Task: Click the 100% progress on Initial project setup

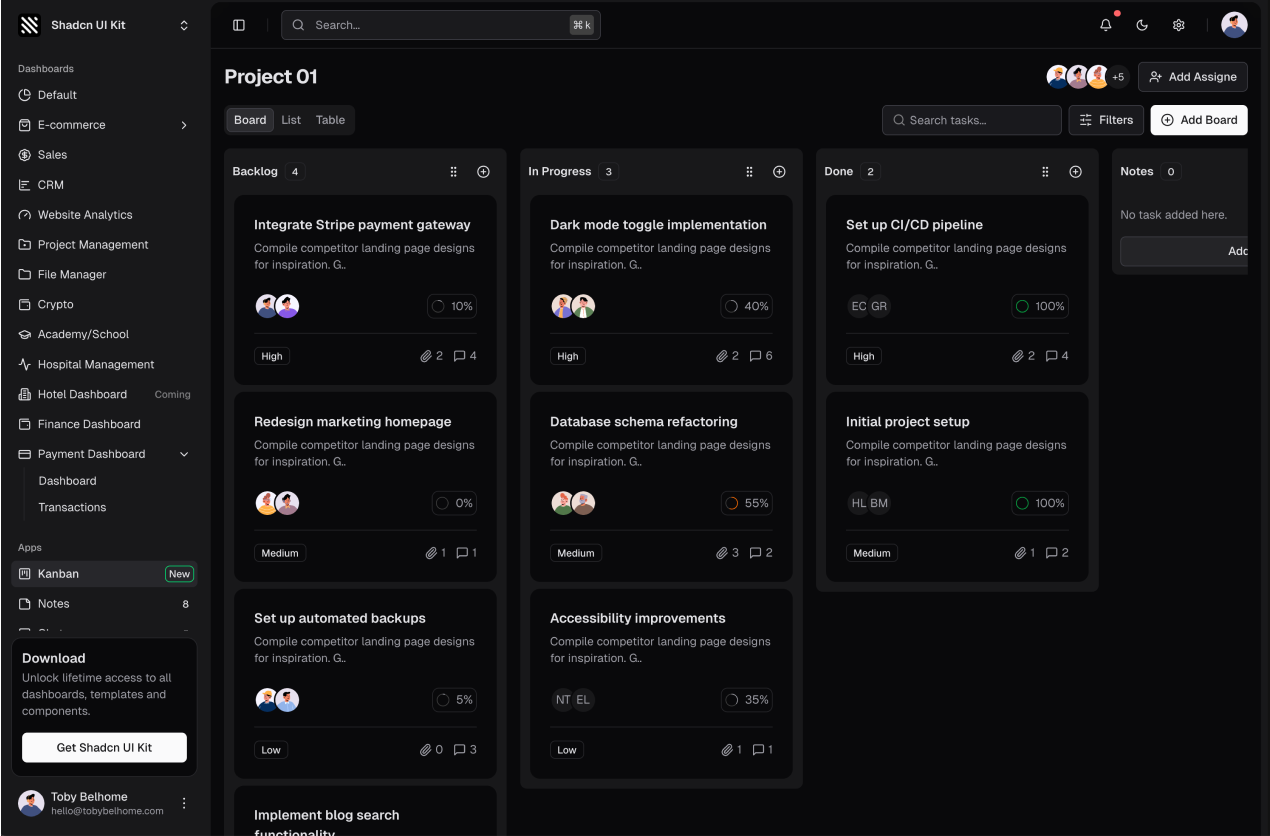Action: click(x=1040, y=503)
